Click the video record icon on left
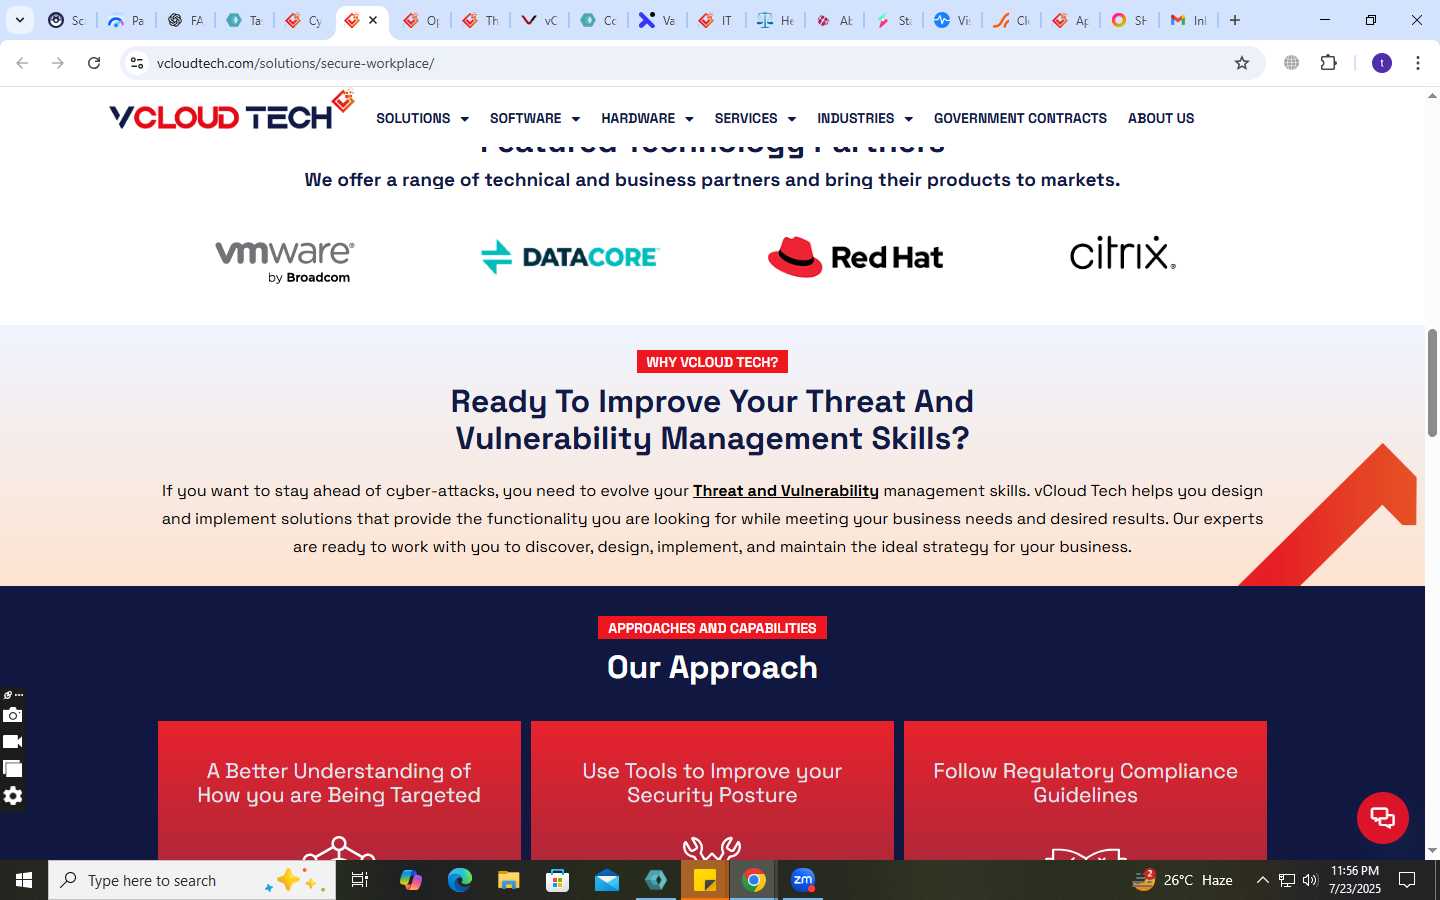Viewport: 1440px width, 900px height. (13, 742)
